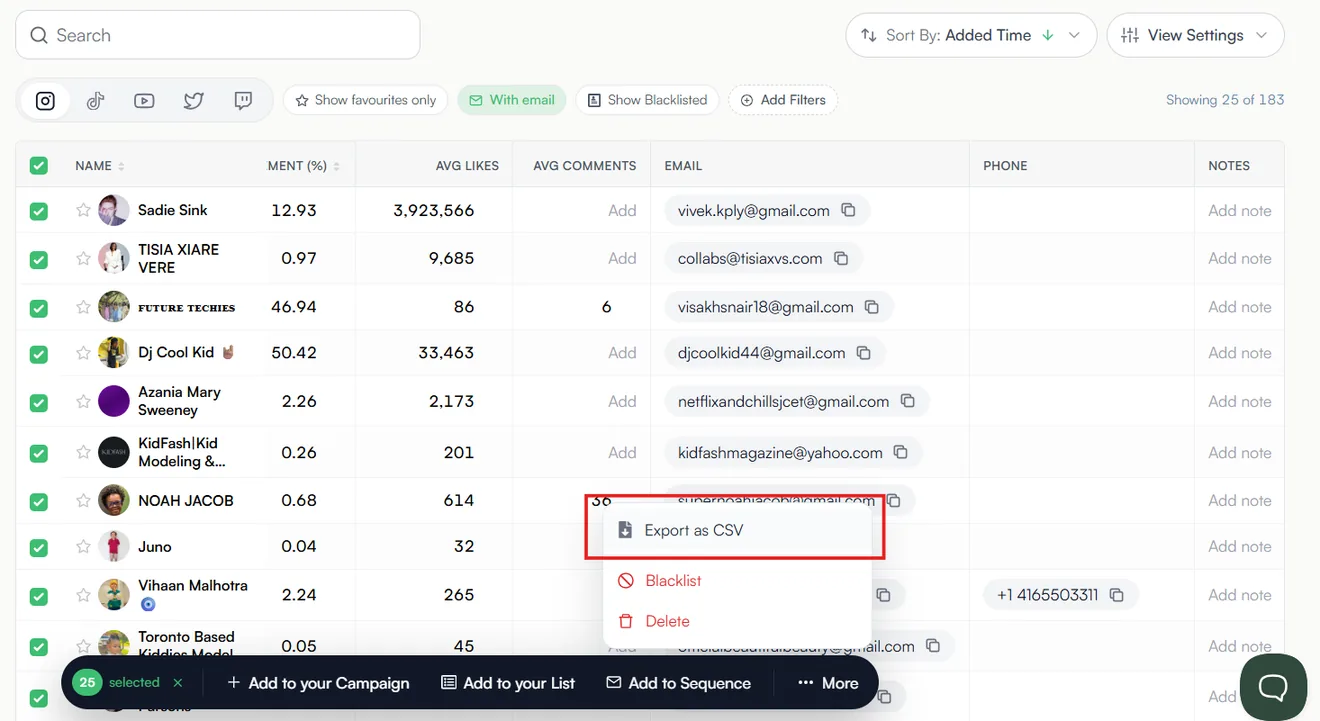This screenshot has width=1320, height=721.
Task: Click Add to your List
Action: pyautogui.click(x=508, y=683)
